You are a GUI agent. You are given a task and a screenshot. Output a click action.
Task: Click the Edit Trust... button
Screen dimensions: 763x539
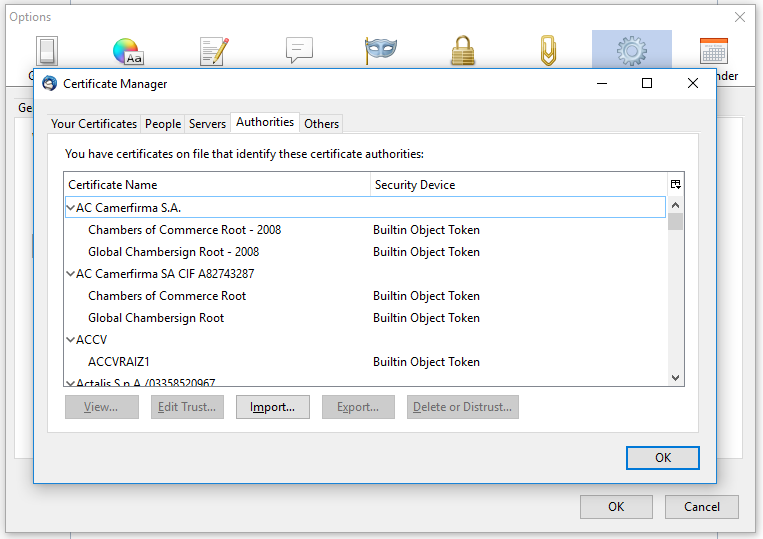pos(187,407)
